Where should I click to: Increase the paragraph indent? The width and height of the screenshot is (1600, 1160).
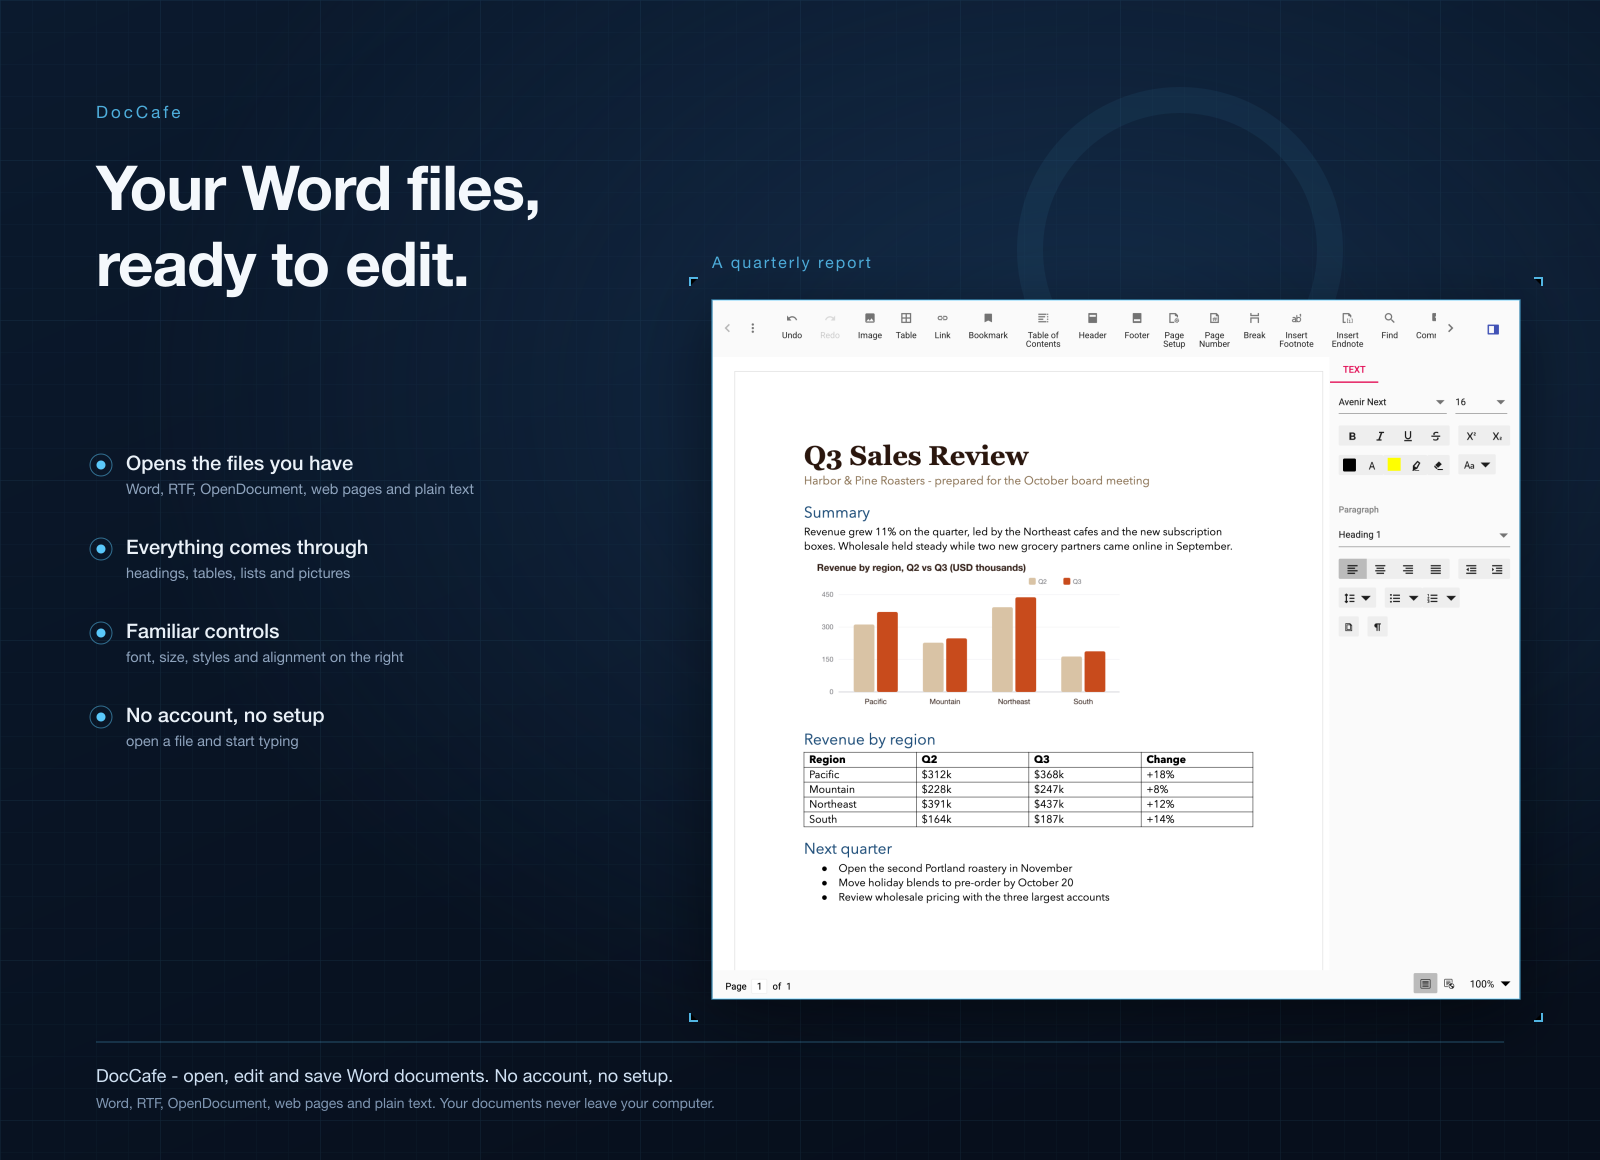[x=1497, y=569]
